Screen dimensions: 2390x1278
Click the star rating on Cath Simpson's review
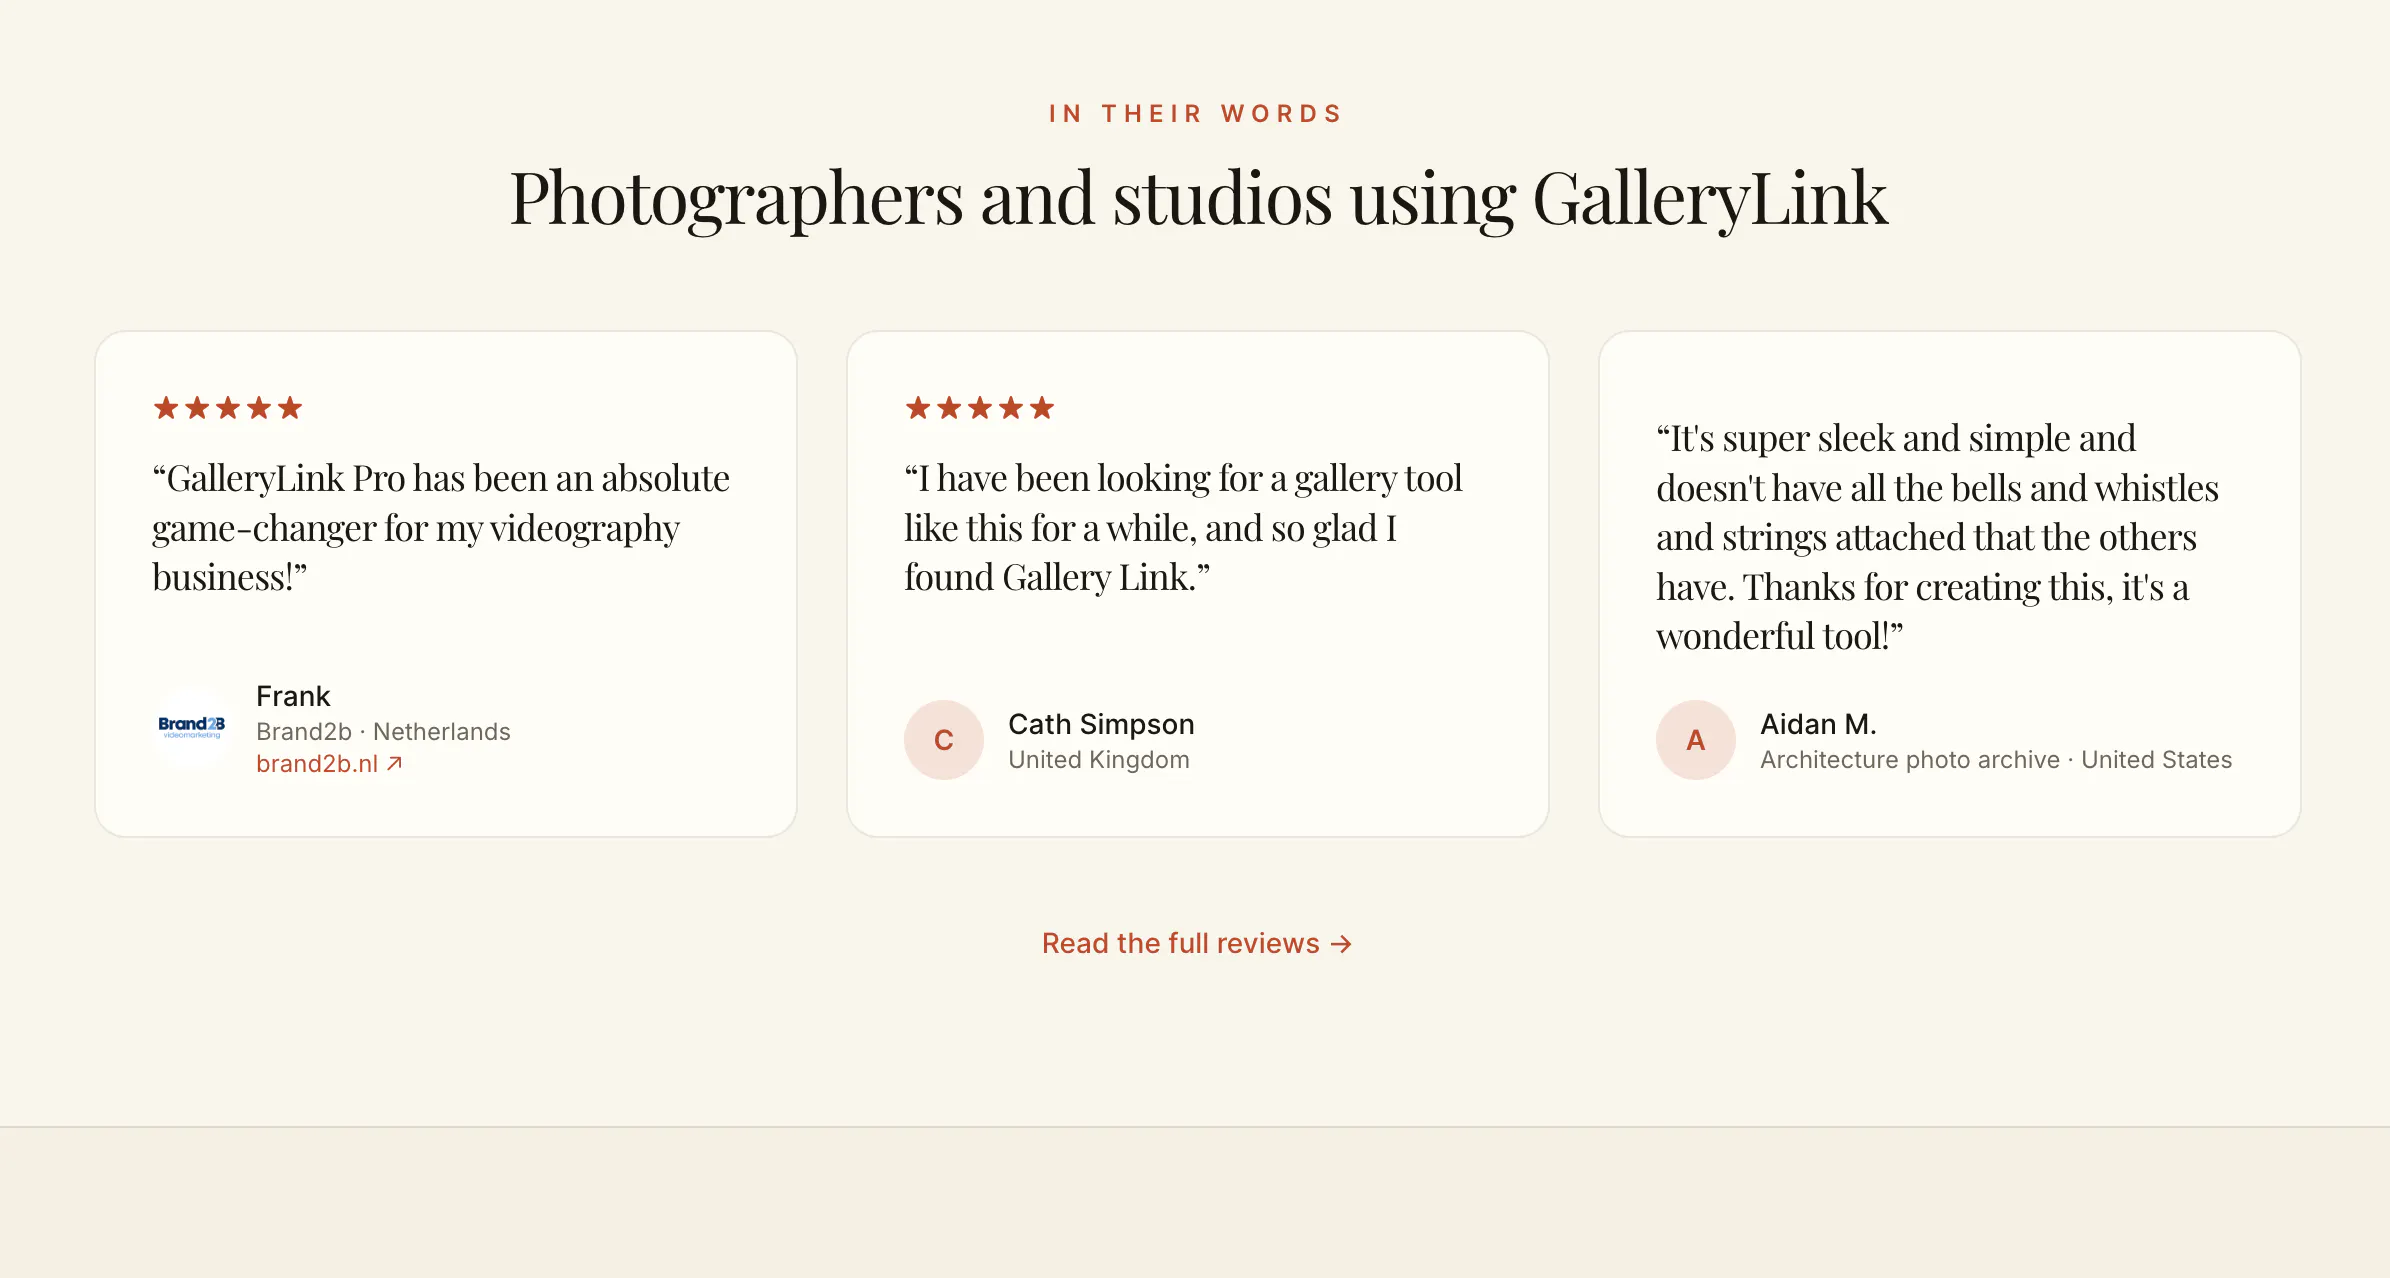(x=980, y=408)
